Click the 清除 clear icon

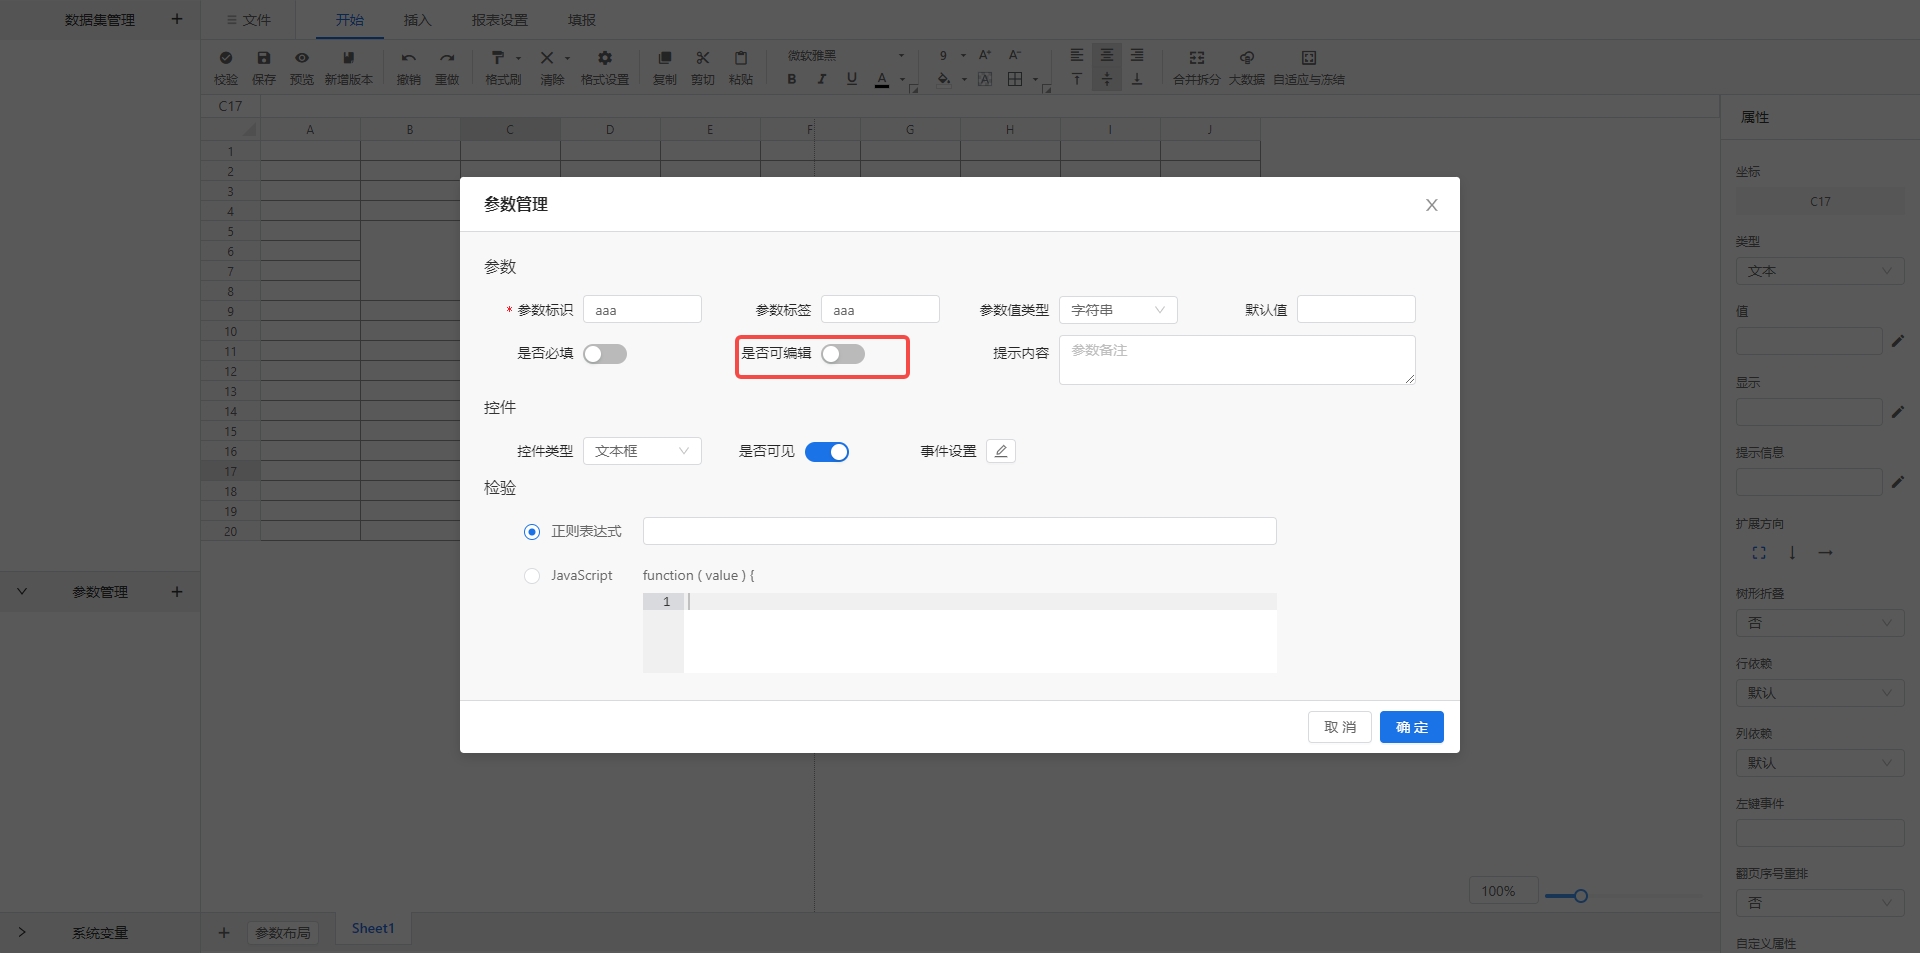click(x=547, y=58)
